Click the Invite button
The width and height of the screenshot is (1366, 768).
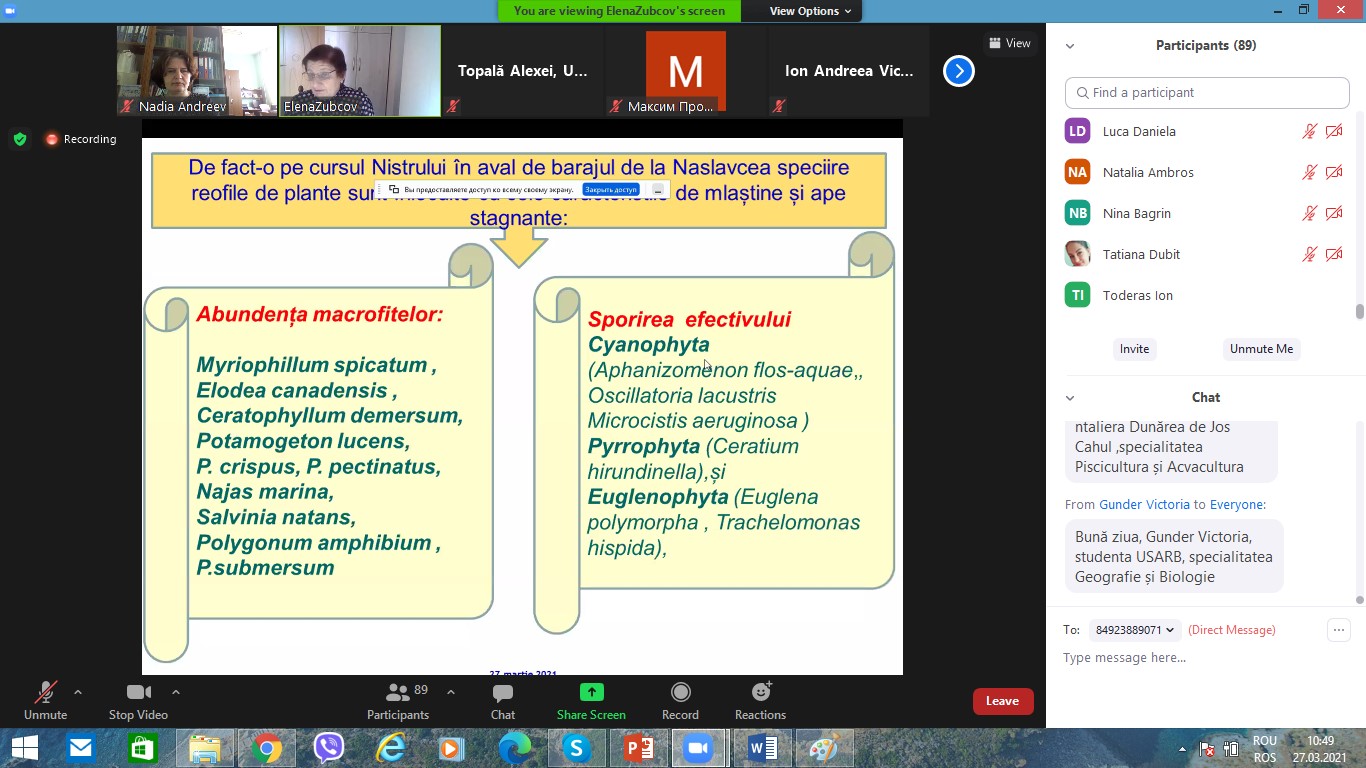pos(1134,349)
